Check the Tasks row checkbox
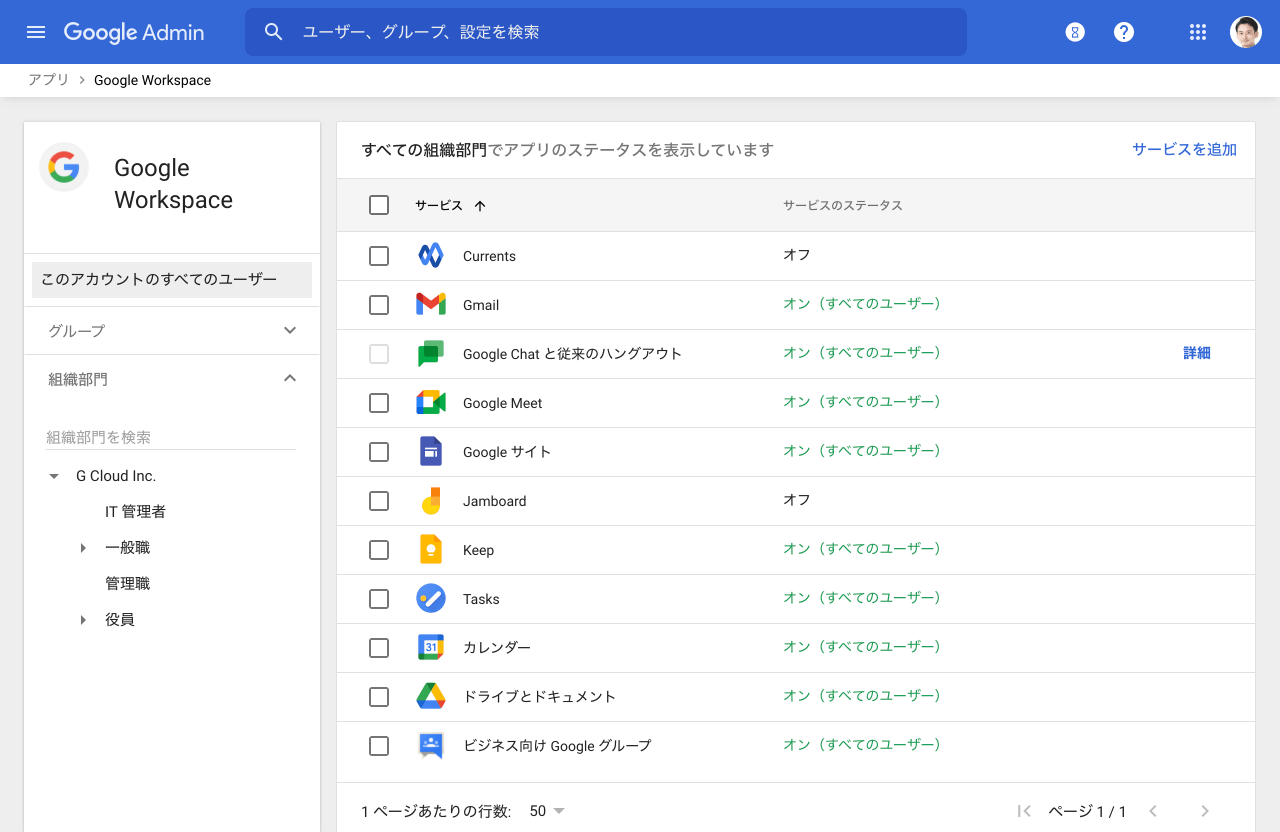Screen dimensions: 1280x832 pos(379,599)
